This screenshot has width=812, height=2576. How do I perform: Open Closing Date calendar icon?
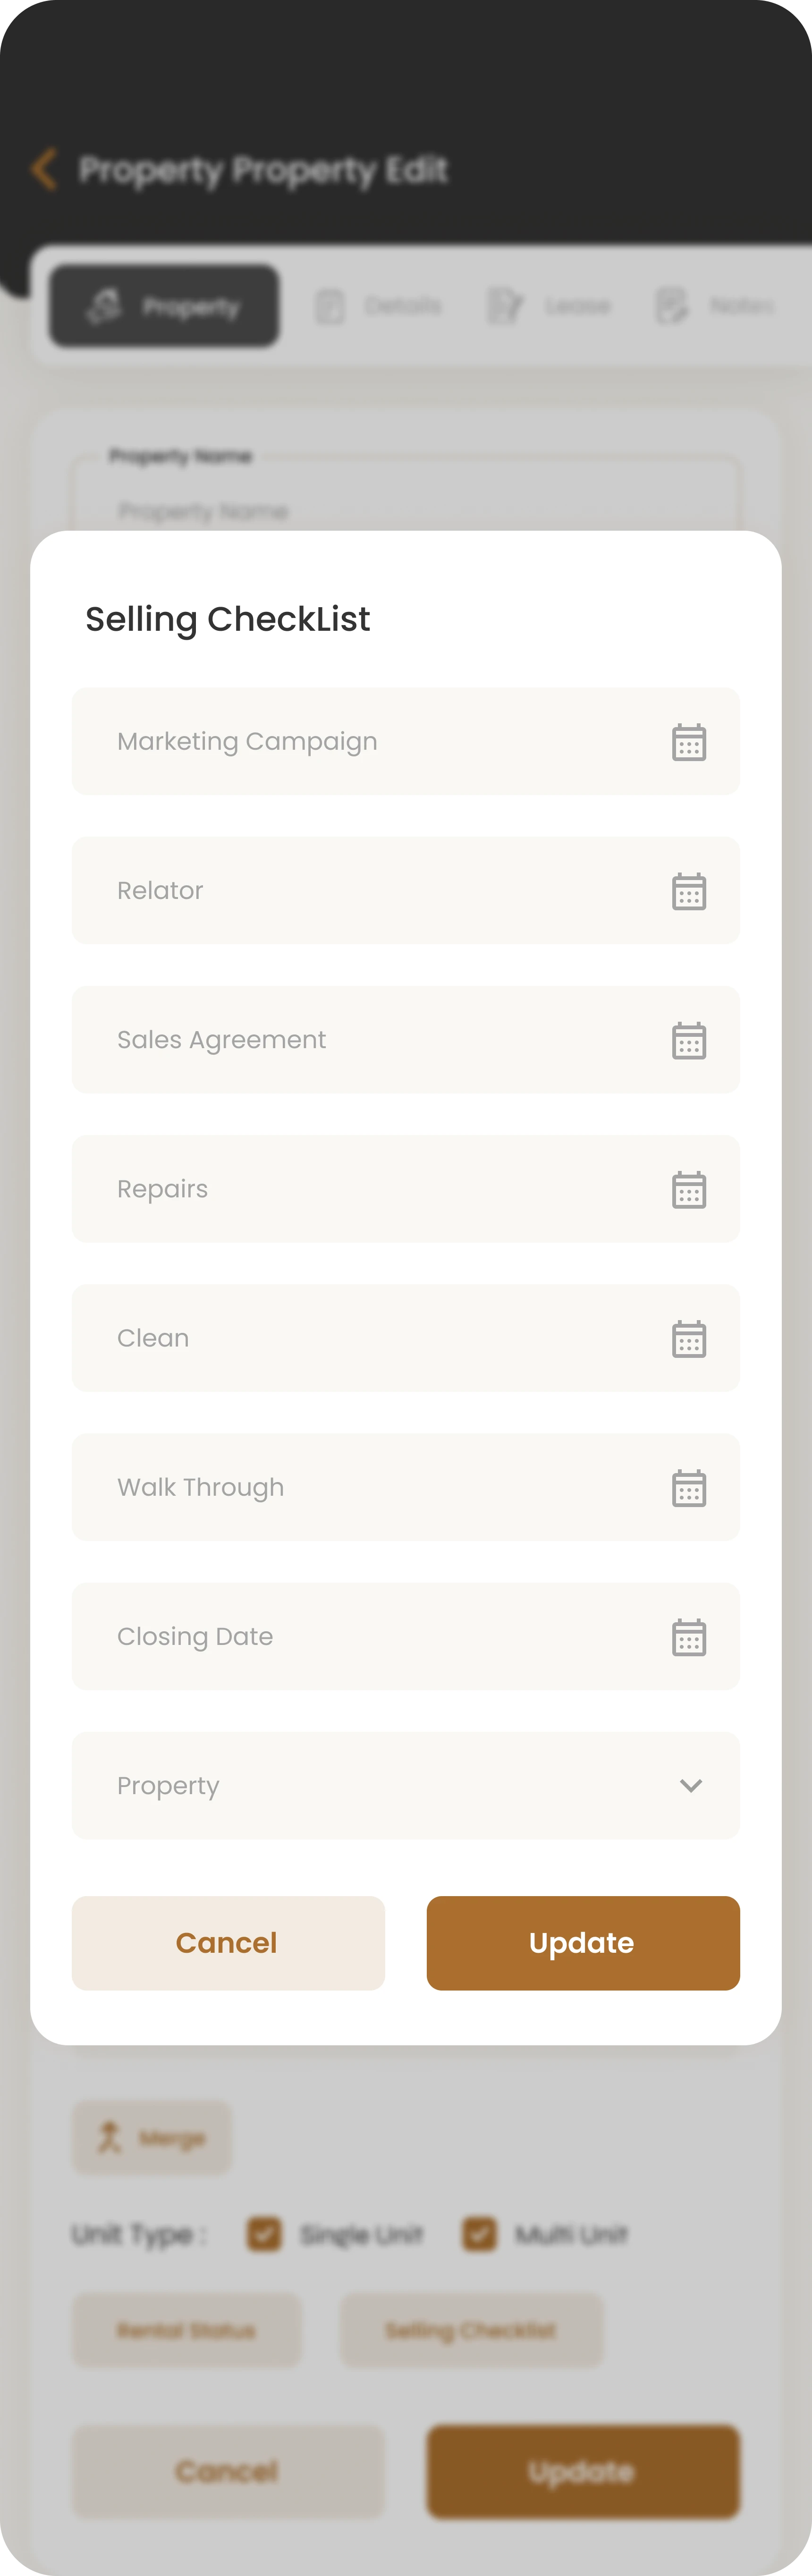coord(688,1637)
